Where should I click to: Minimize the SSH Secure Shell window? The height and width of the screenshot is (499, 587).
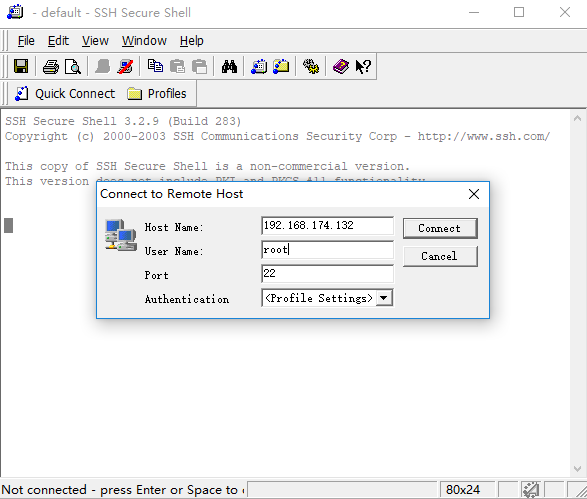[x=474, y=12]
